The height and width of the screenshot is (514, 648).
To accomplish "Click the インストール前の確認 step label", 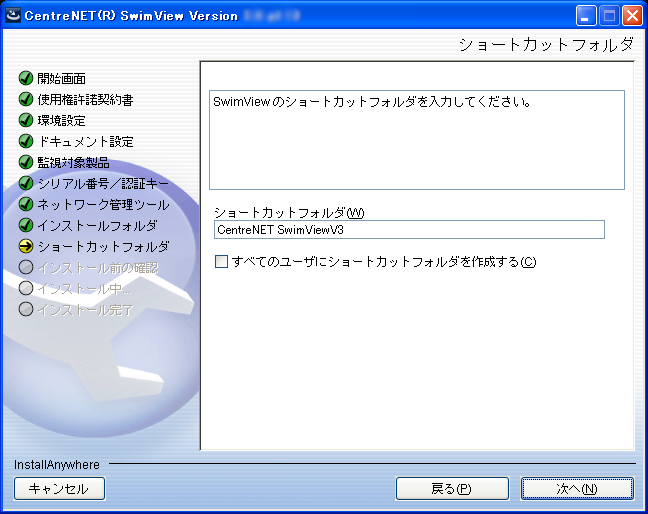I will 98,268.
